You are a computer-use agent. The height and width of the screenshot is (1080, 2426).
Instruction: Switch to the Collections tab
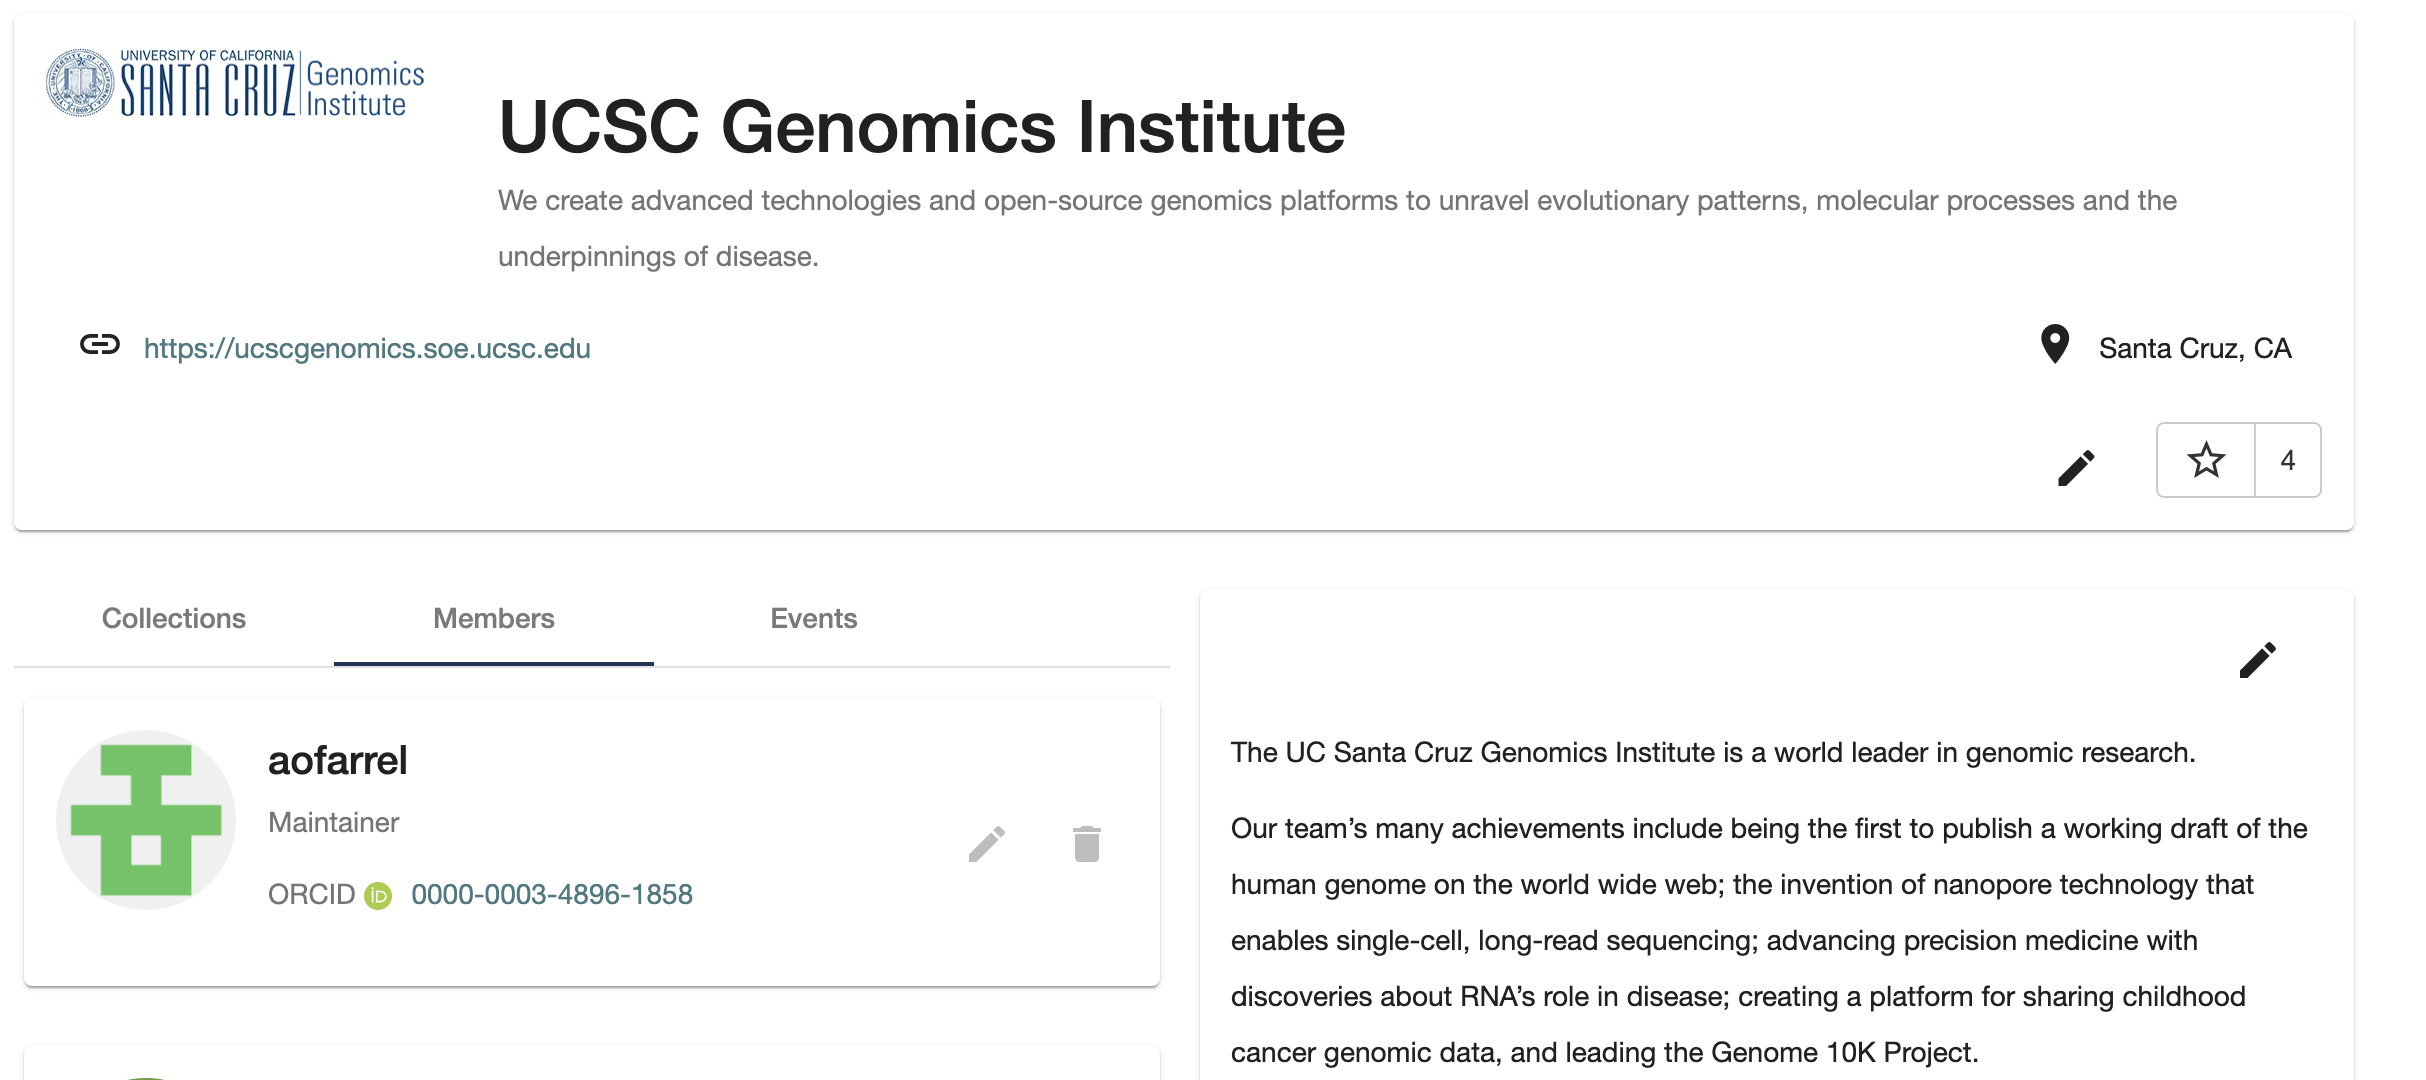[x=173, y=618]
